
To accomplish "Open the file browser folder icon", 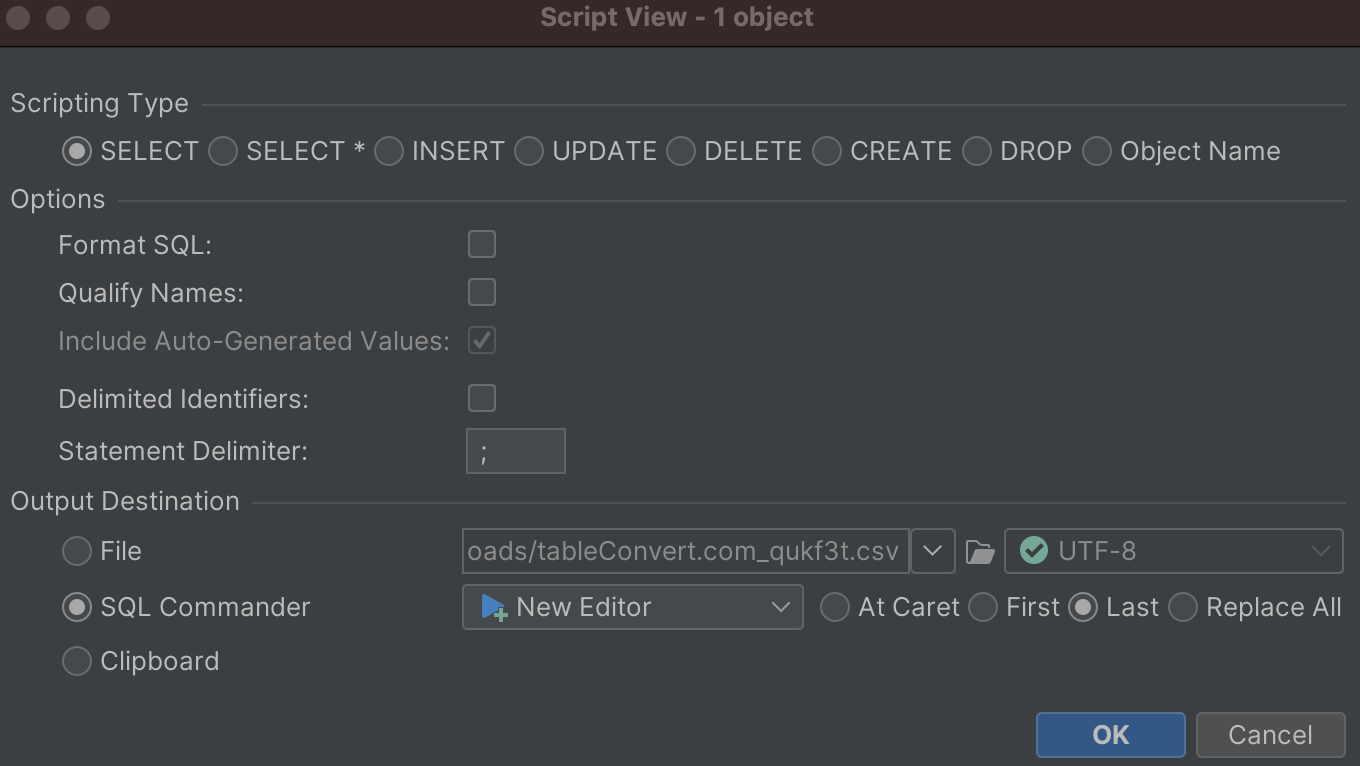I will 979,551.
